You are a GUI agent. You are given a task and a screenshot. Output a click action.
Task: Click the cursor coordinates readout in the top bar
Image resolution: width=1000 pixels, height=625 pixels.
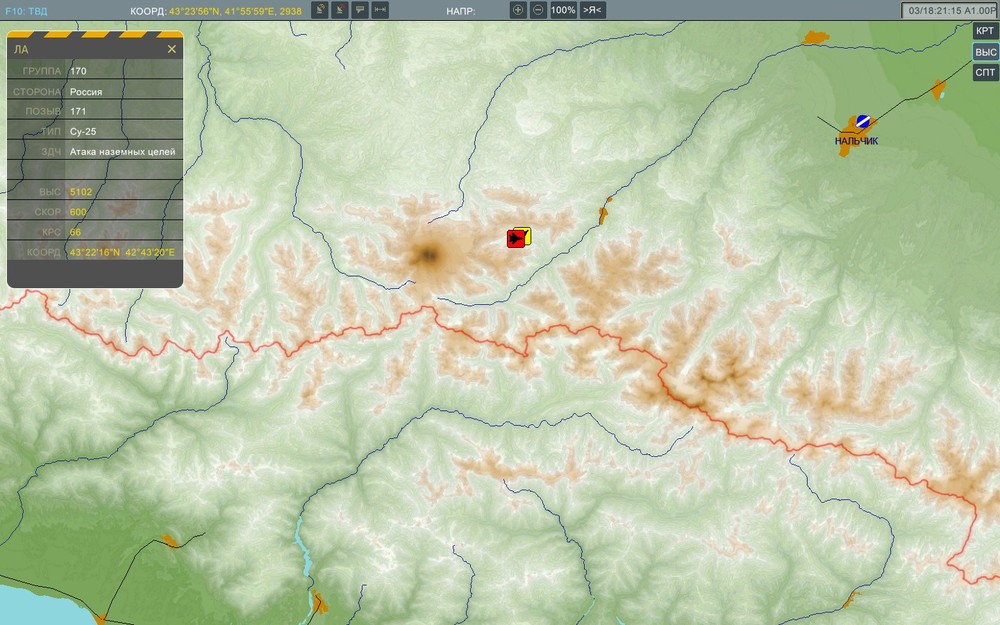coord(235,11)
